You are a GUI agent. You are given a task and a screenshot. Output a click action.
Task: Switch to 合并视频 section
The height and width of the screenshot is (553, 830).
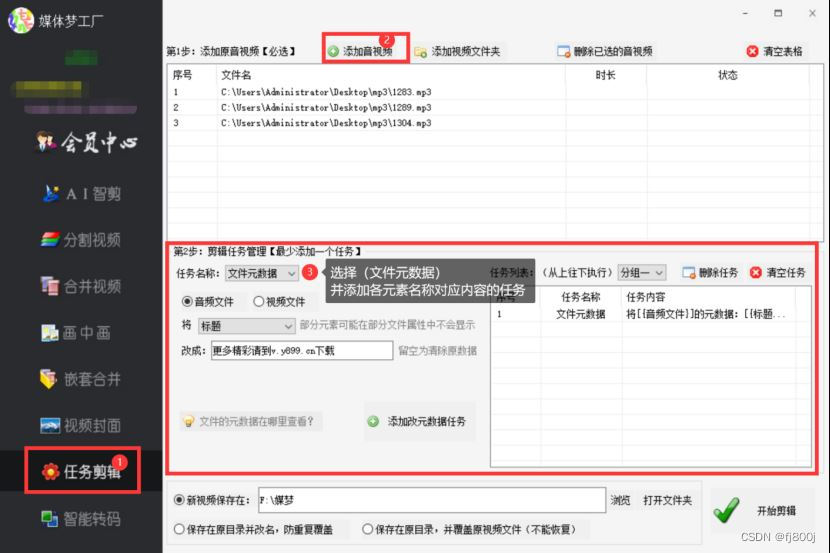(x=92, y=286)
